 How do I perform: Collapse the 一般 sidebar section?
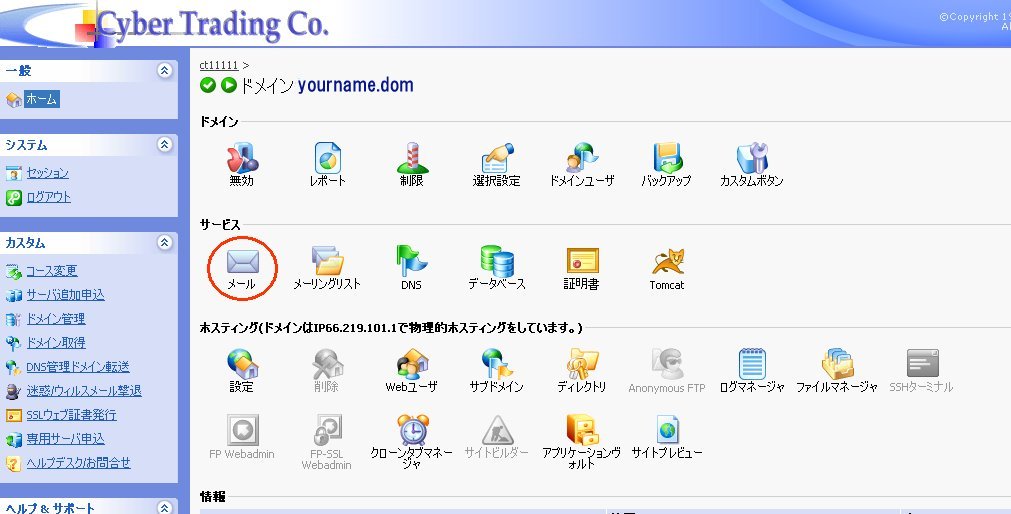tap(164, 71)
